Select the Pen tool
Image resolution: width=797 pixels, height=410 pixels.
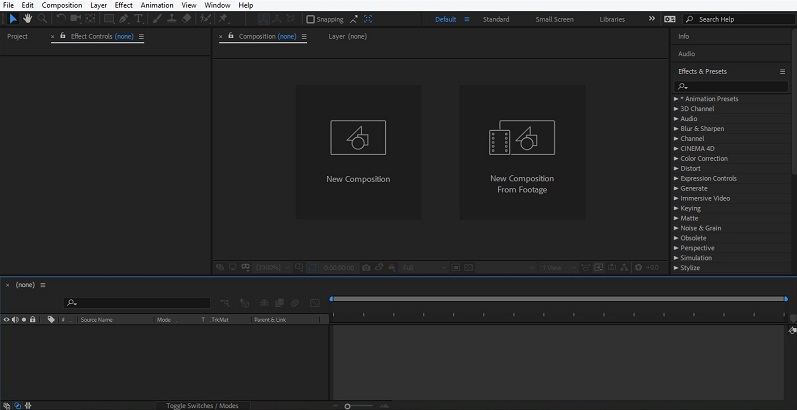click(125, 19)
